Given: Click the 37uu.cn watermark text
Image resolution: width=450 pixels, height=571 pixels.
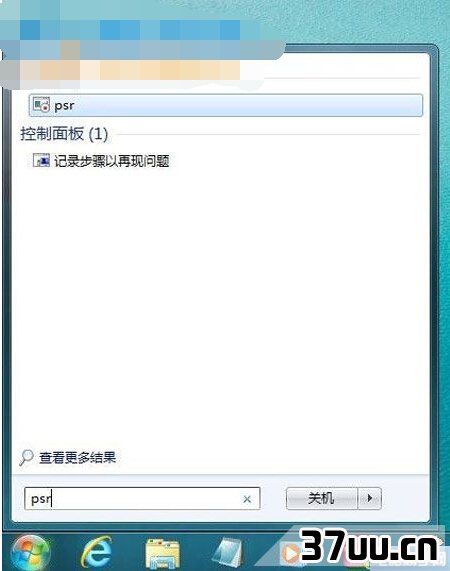Looking at the screenshot, I should (x=369, y=546).
